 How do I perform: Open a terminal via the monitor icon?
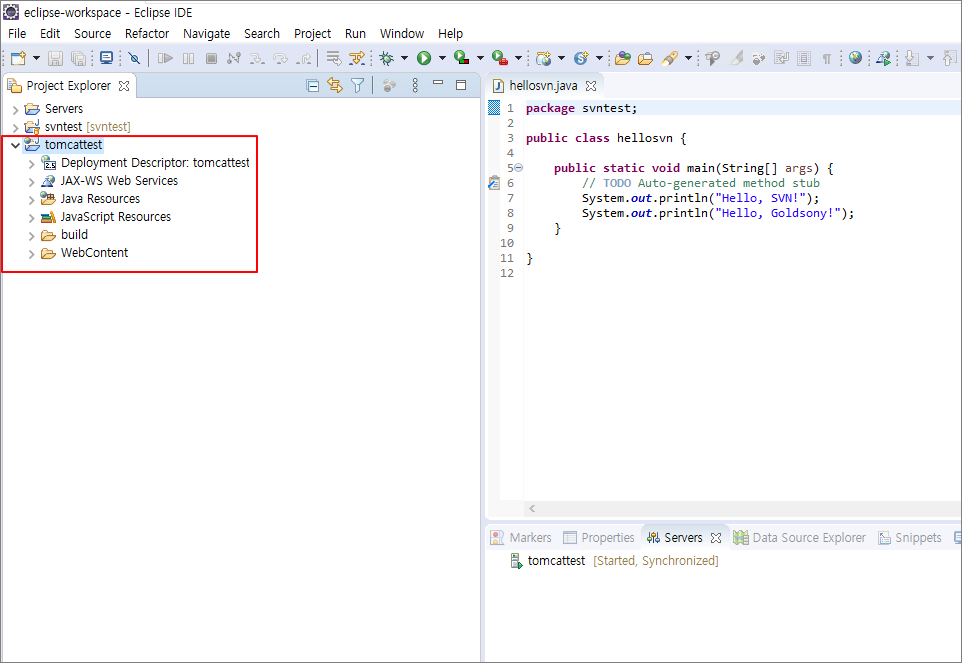(x=107, y=58)
